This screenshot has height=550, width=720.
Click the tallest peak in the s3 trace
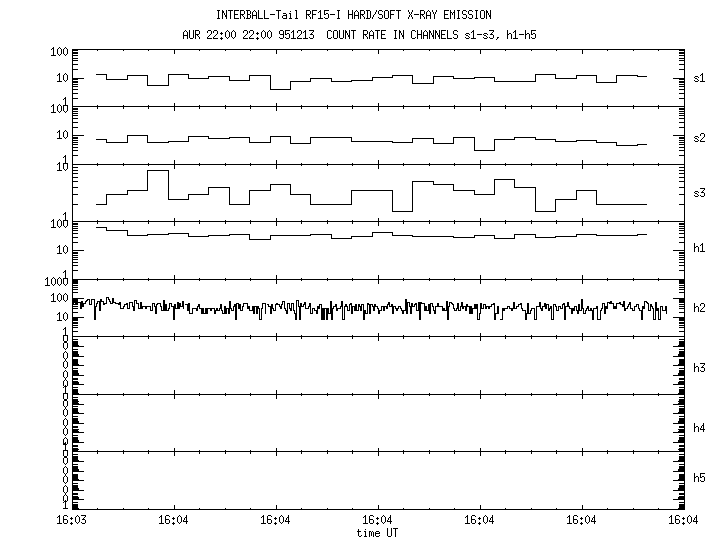(157, 172)
